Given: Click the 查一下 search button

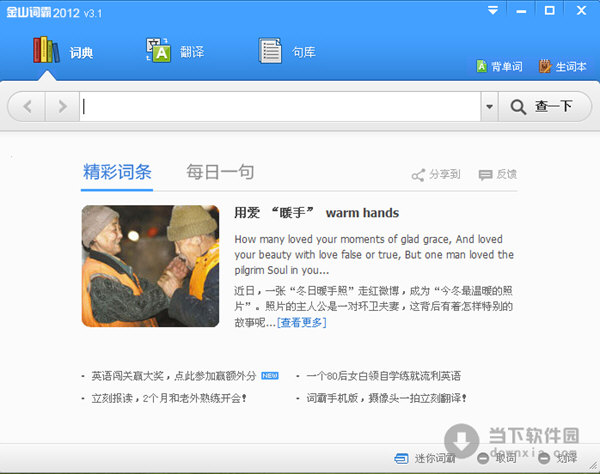Looking at the screenshot, I should click(544, 106).
